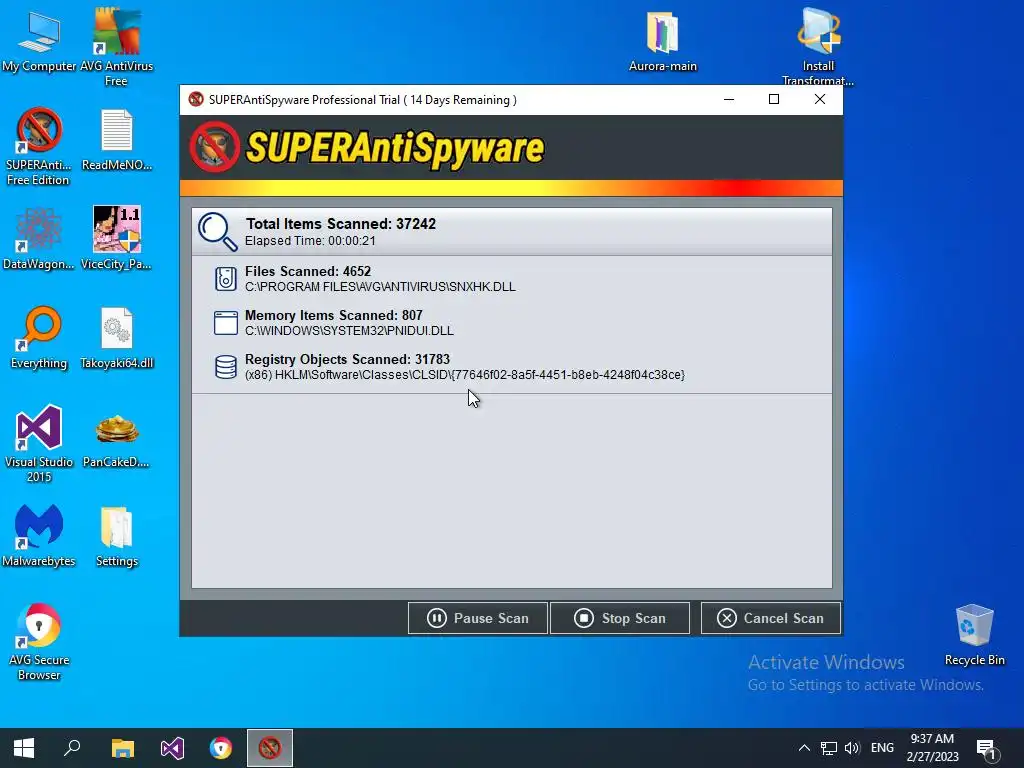This screenshot has height=768, width=1024.
Task: Open the Everything search shortcut
Action: tap(39, 338)
